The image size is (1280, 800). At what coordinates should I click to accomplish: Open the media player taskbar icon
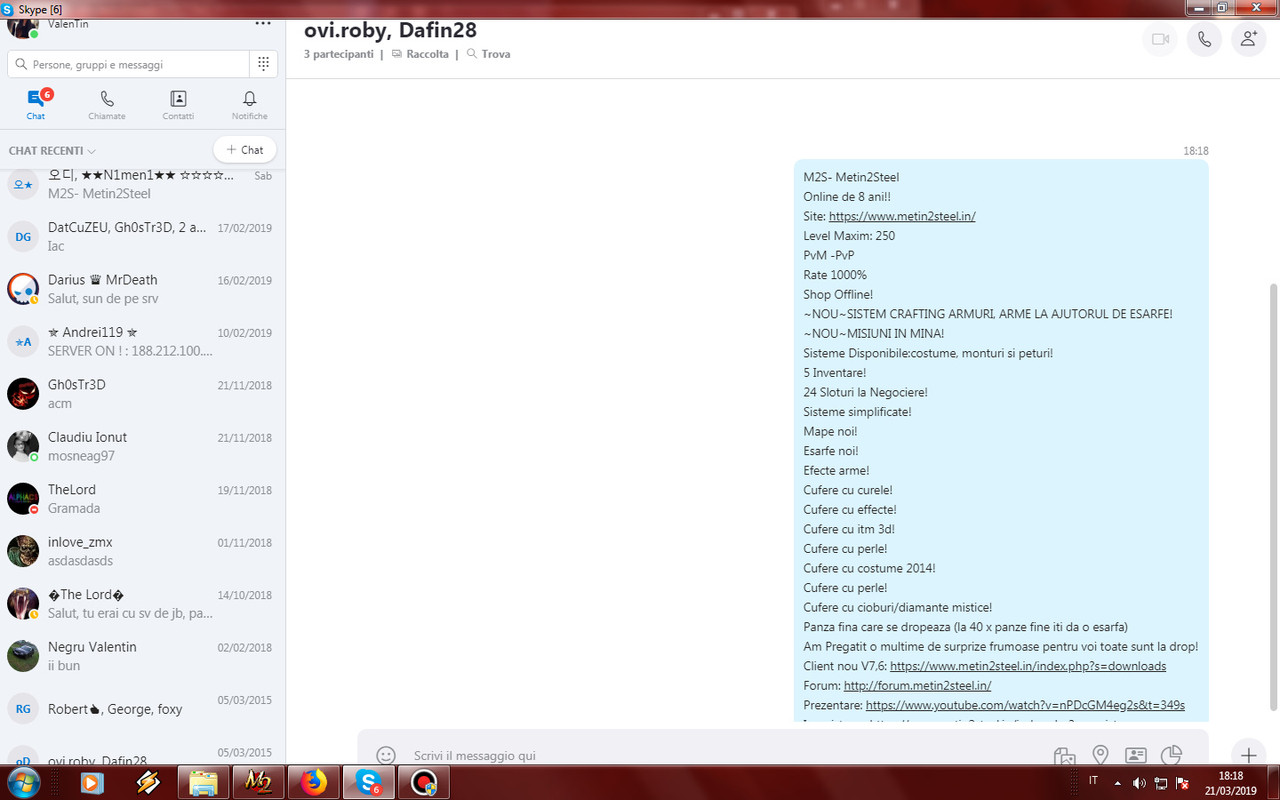(91, 782)
